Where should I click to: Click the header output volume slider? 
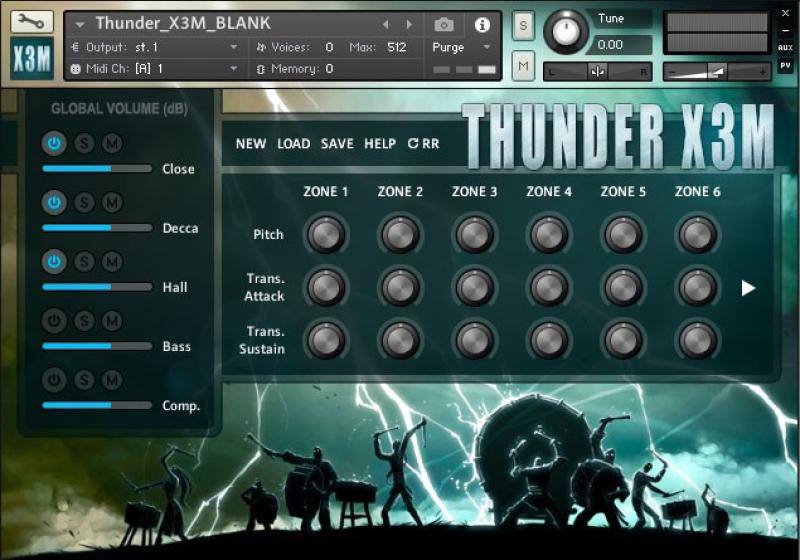pos(717,72)
